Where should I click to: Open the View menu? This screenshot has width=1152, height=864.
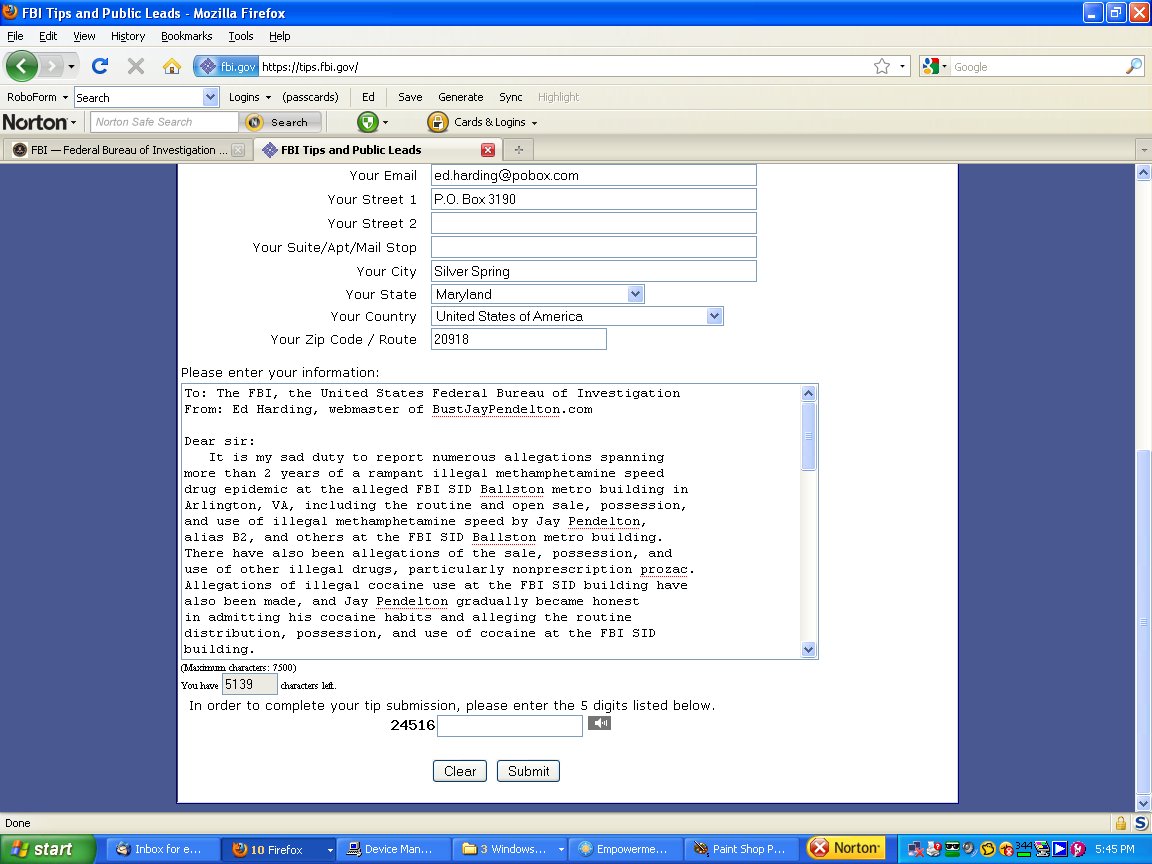point(84,36)
